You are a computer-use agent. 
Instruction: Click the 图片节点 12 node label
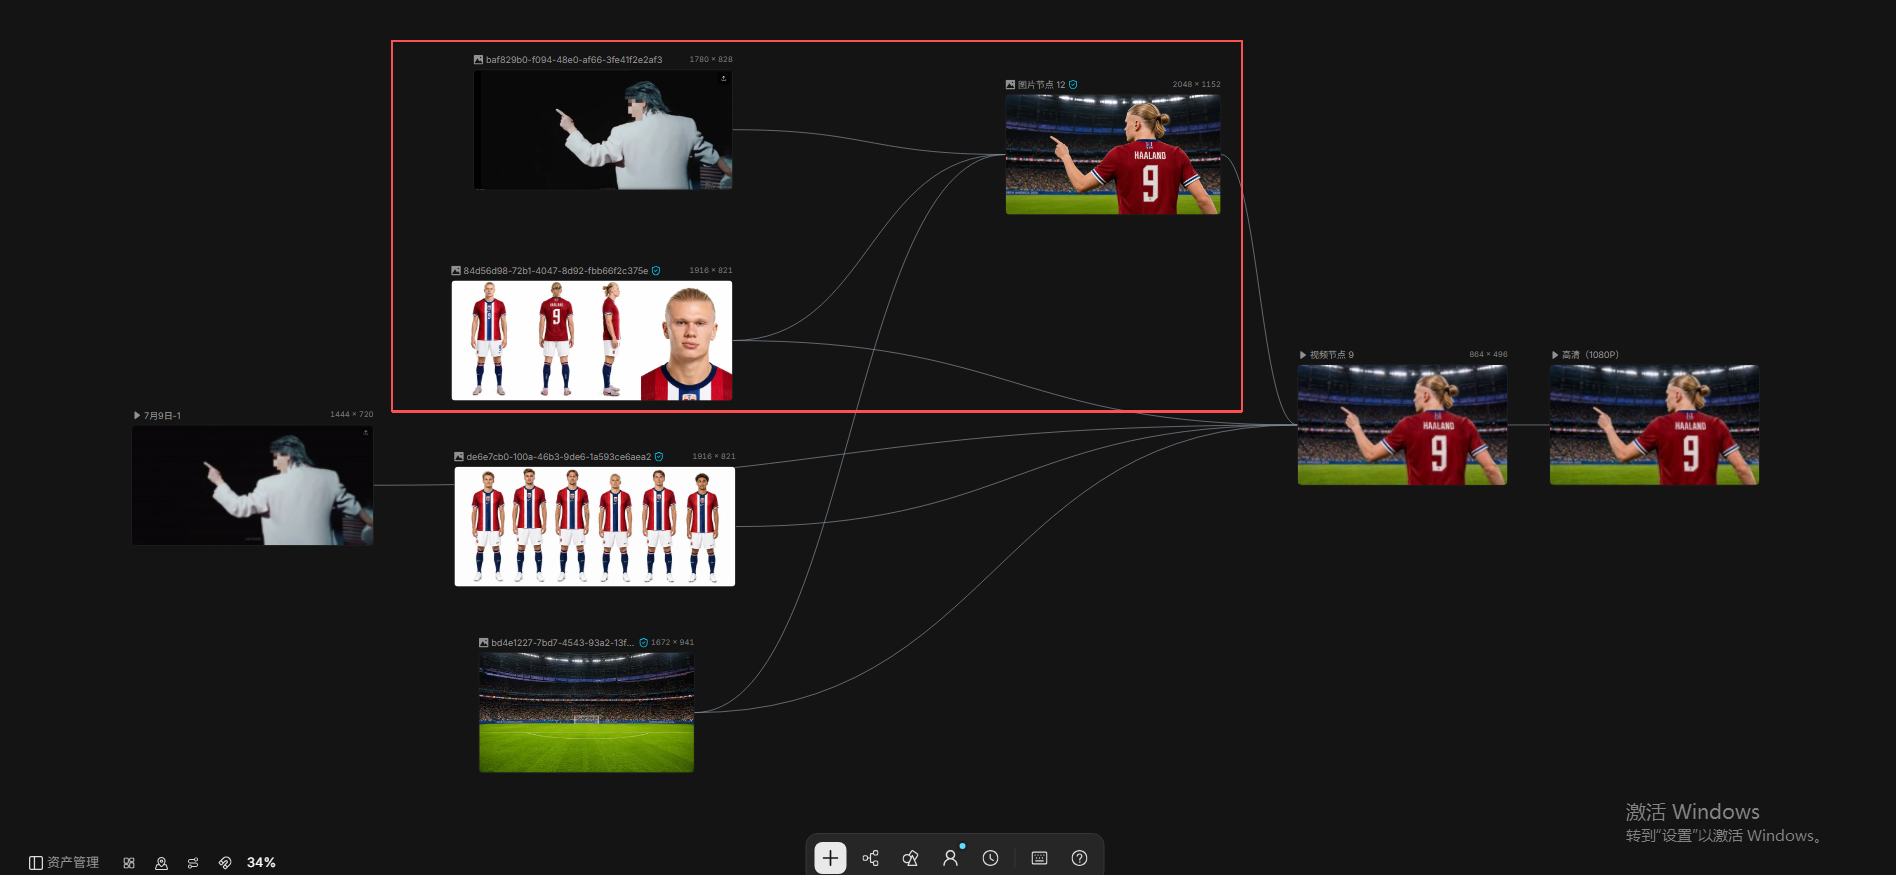click(1042, 85)
